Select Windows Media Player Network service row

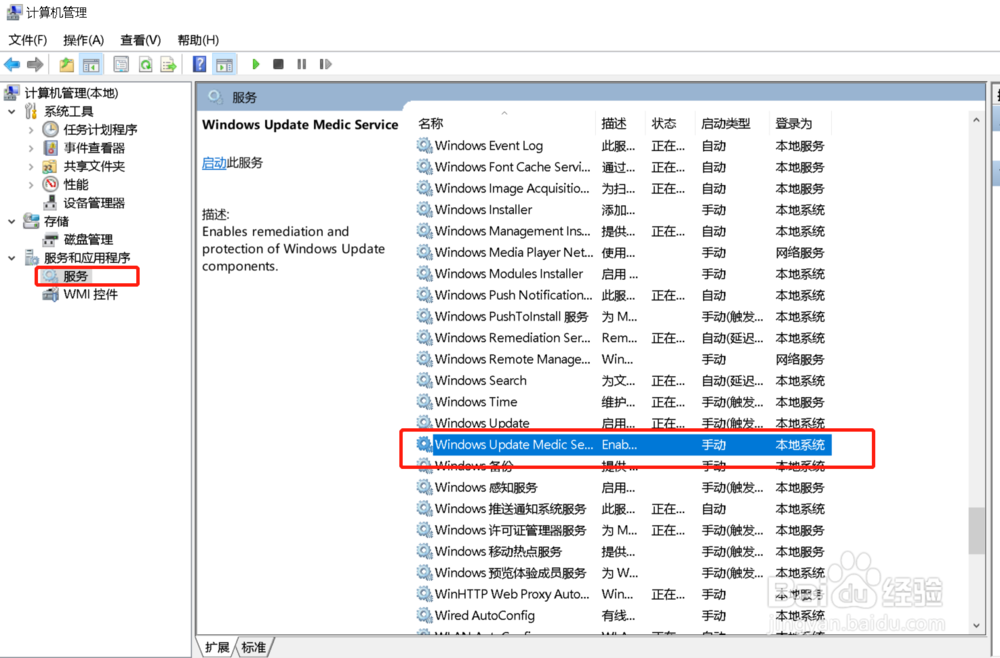(x=623, y=252)
